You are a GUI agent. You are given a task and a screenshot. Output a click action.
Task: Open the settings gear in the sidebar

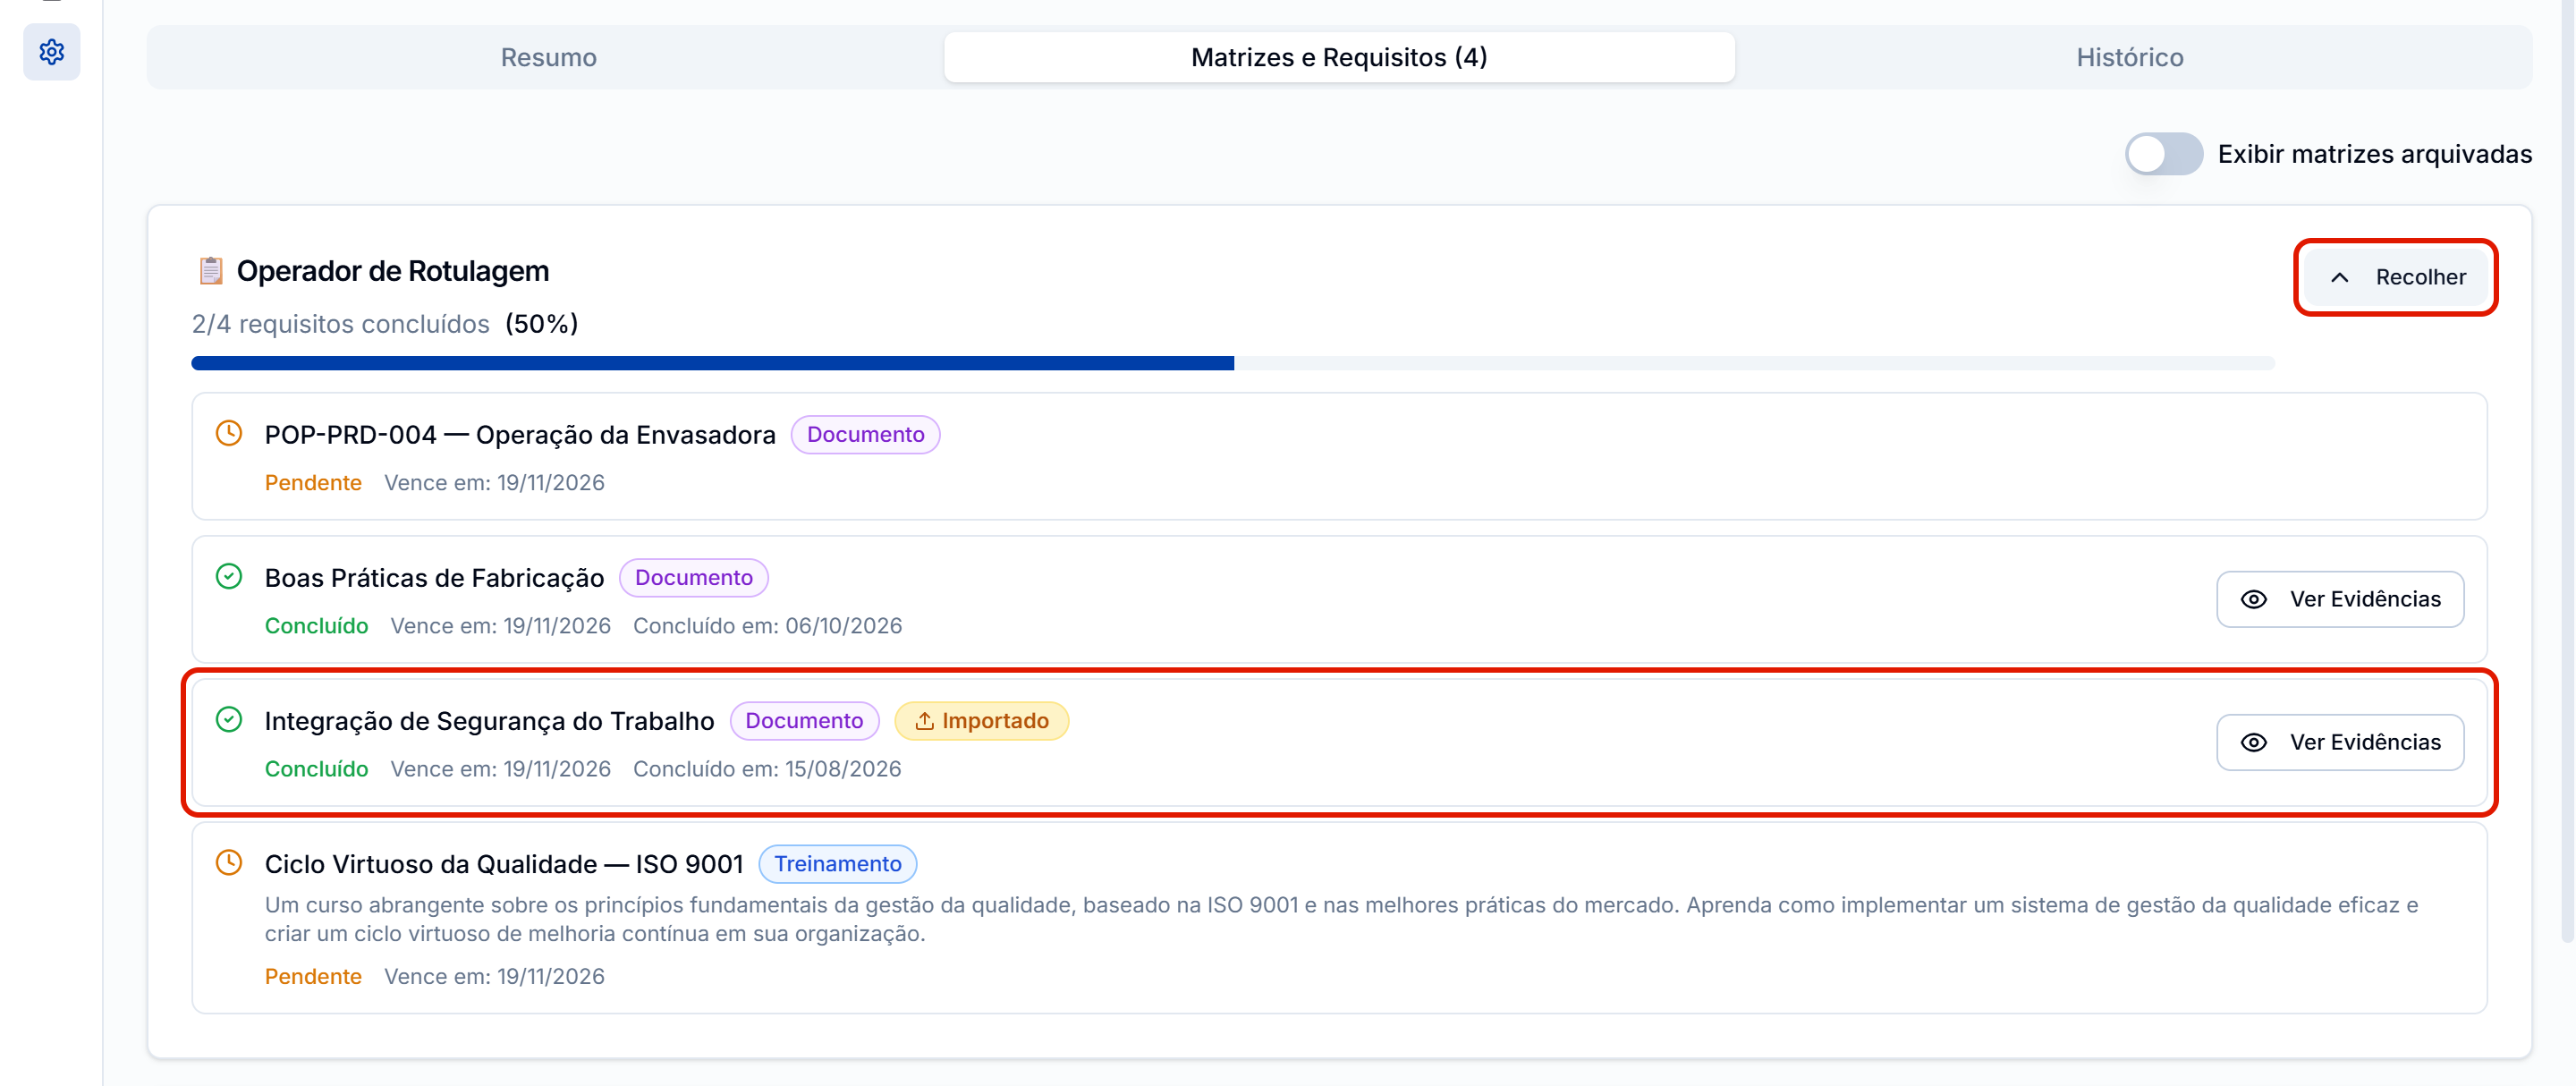51,52
